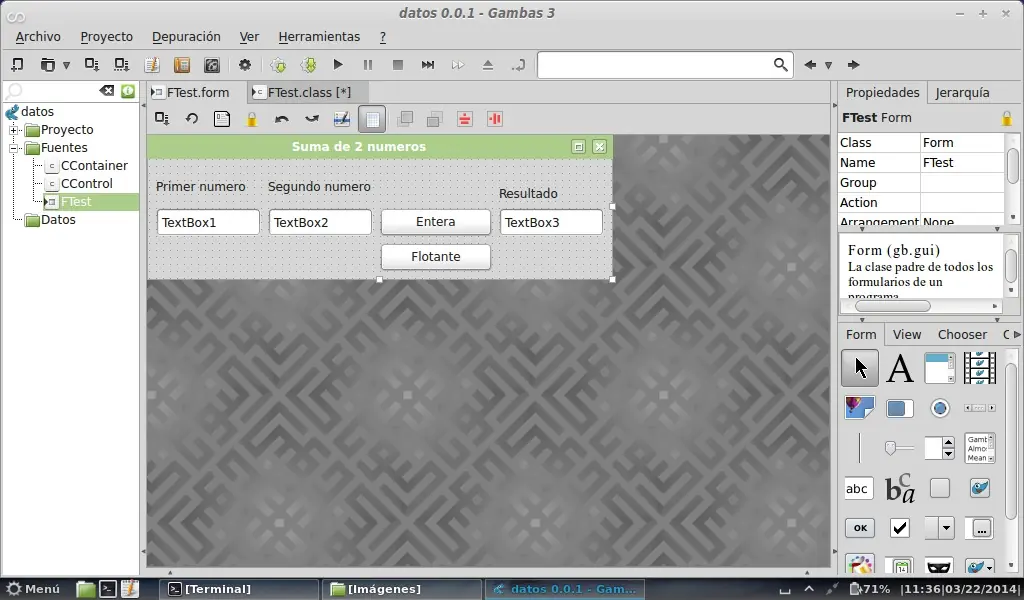Select the CheckBox control in toolbox
Screen dimensions: 1024x600
click(900, 528)
